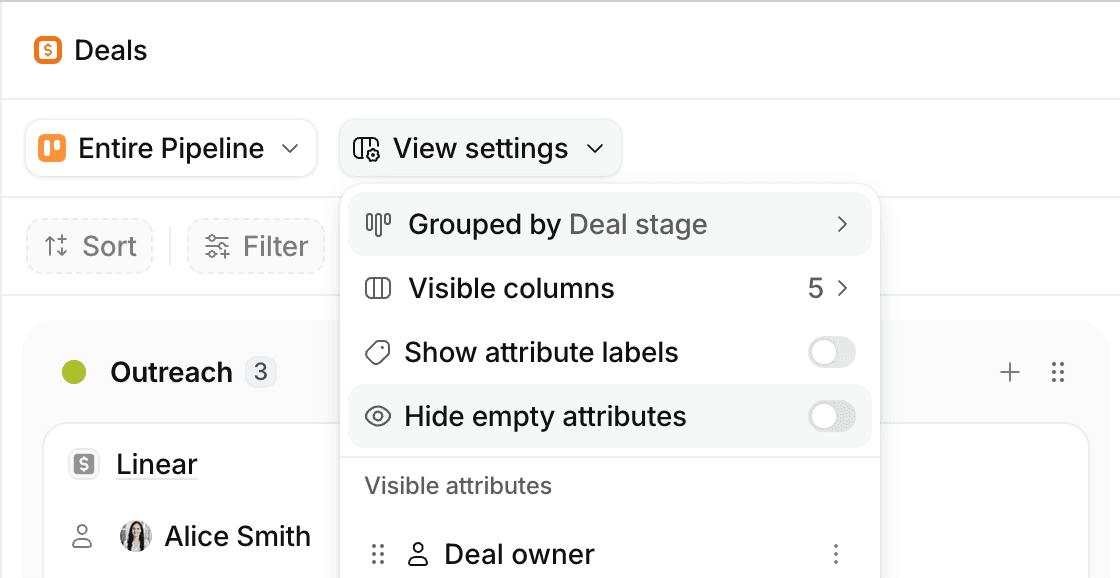The height and width of the screenshot is (578, 1120).
Task: Click the kanban icon next to Grouped by
Action: (x=378, y=224)
